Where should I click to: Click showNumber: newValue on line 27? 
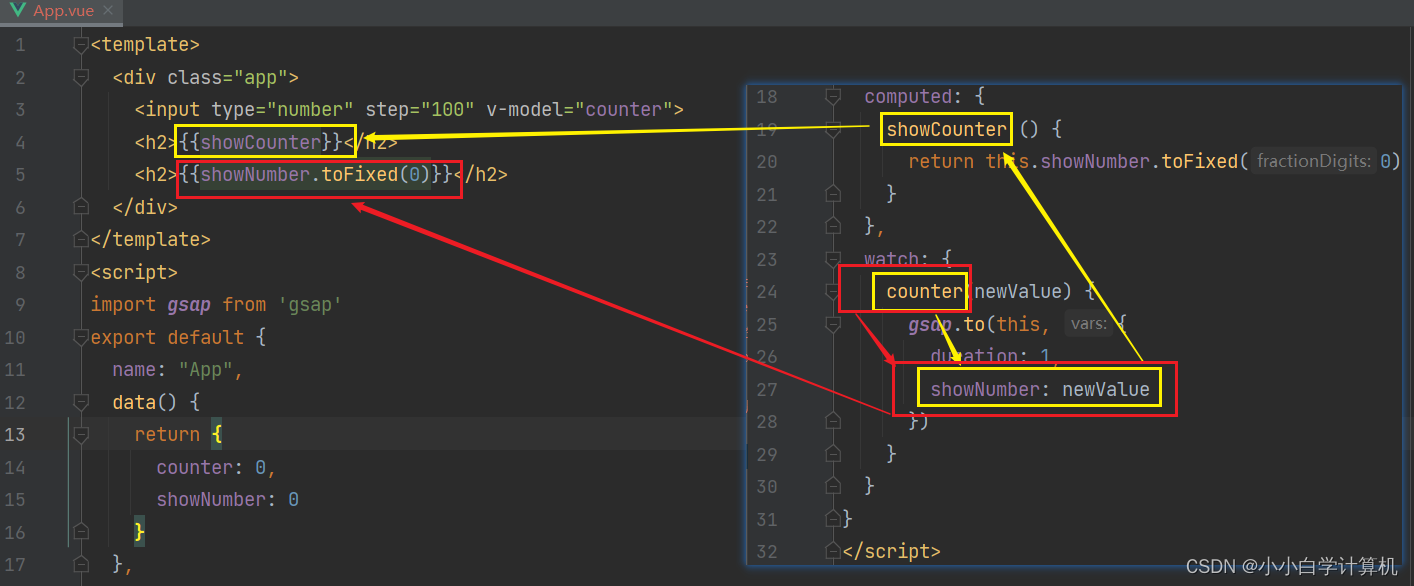click(1040, 389)
